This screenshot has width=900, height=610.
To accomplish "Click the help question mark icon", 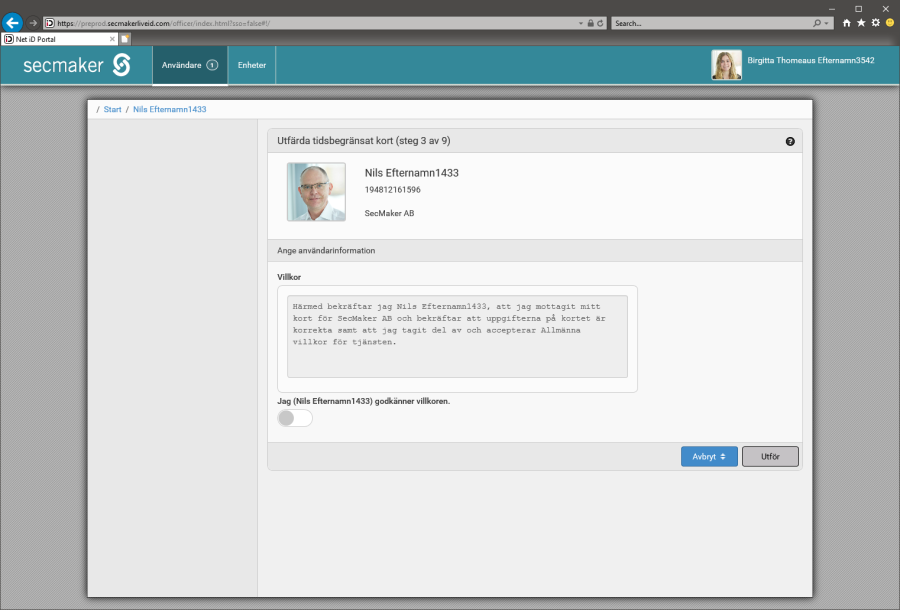I will pos(790,141).
